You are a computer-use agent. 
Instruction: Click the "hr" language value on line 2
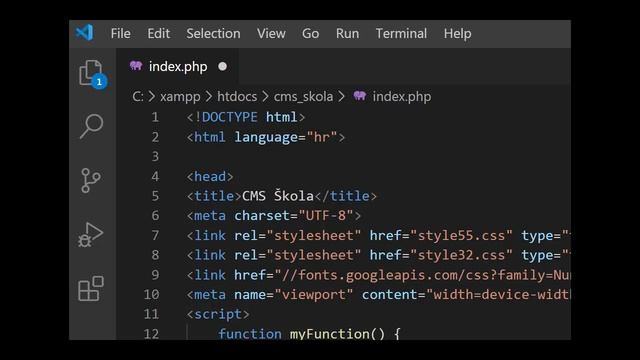[x=322, y=137]
